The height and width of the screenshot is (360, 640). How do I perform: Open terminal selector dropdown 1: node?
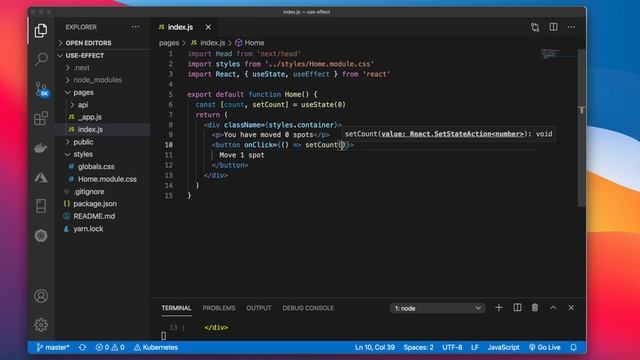click(438, 308)
